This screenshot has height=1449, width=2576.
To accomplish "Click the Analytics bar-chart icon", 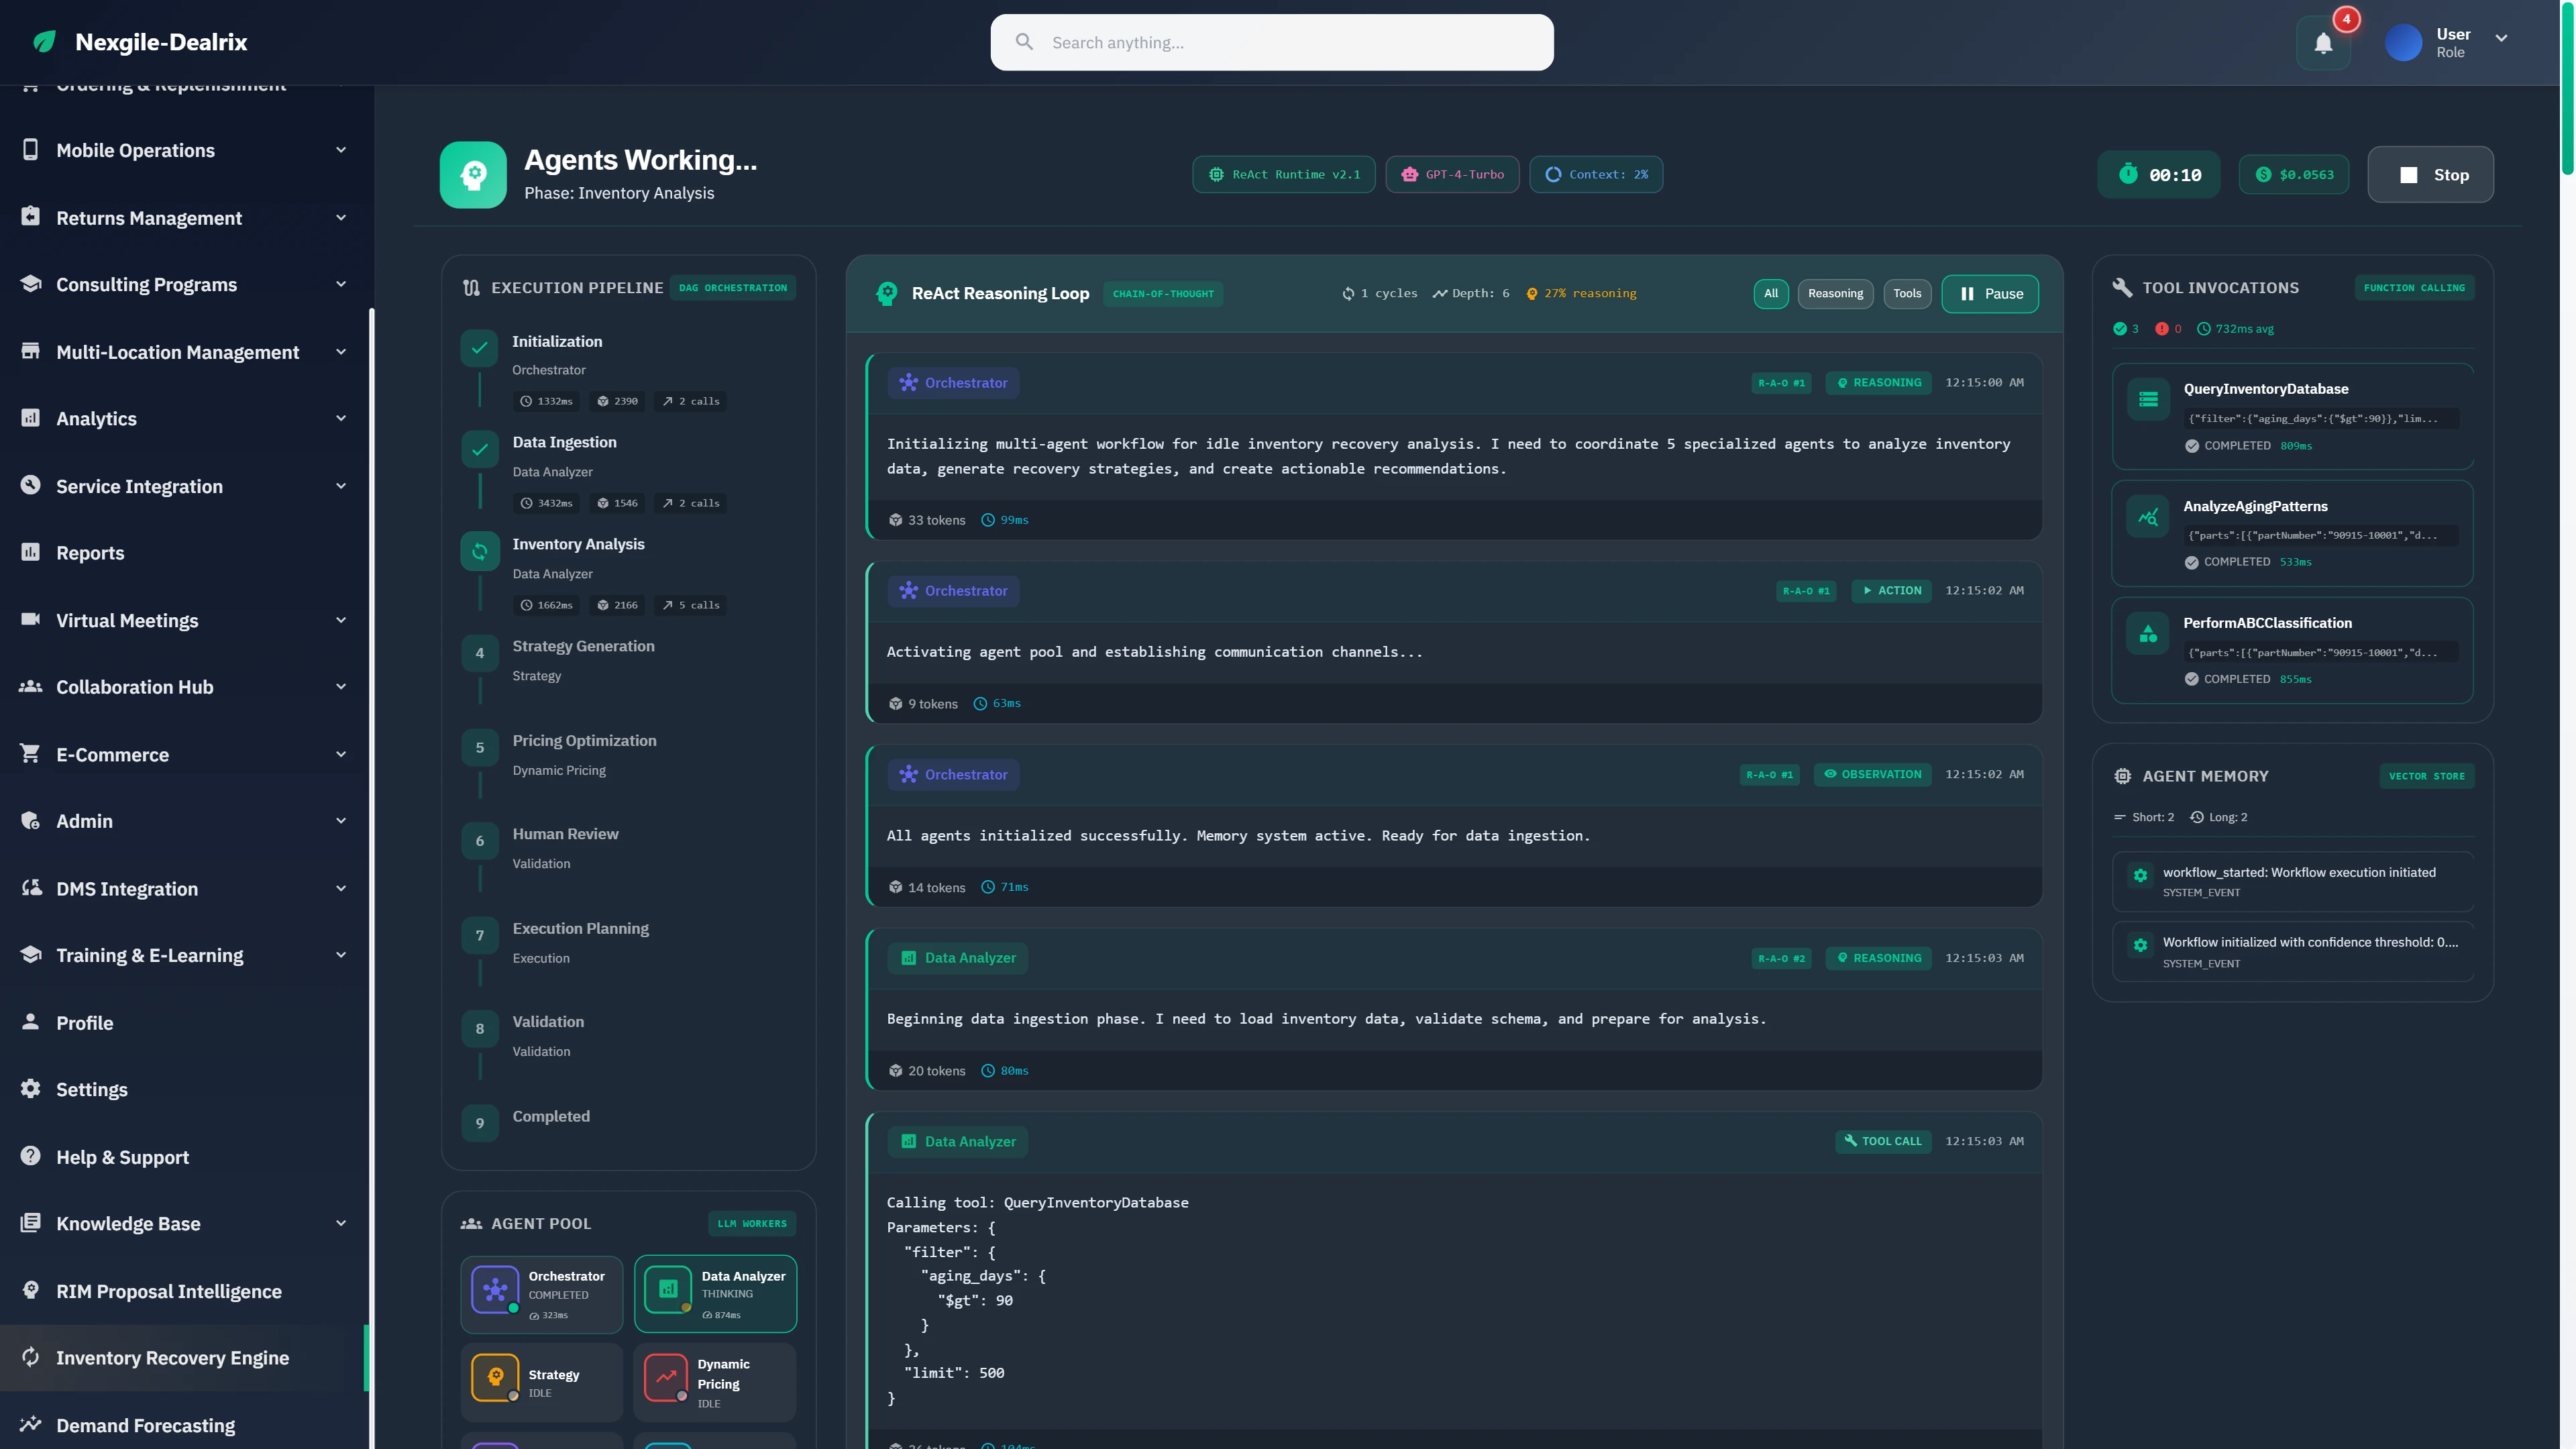I will (30, 418).
